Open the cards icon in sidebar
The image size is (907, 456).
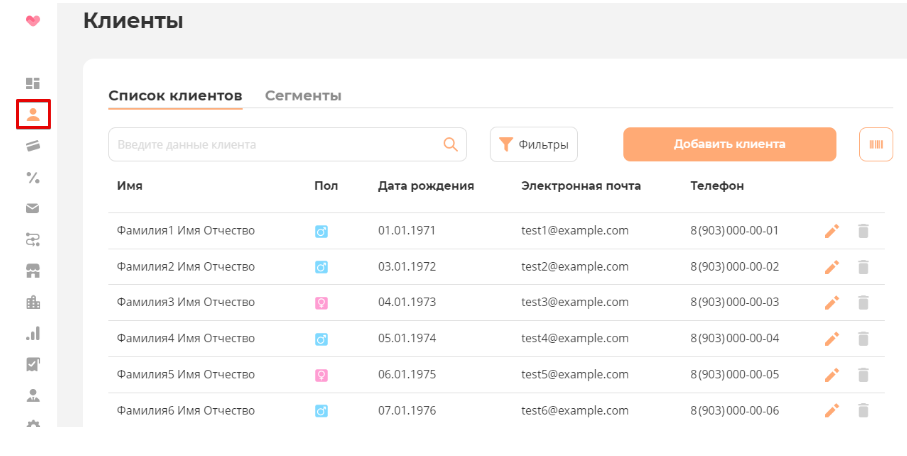click(33, 146)
